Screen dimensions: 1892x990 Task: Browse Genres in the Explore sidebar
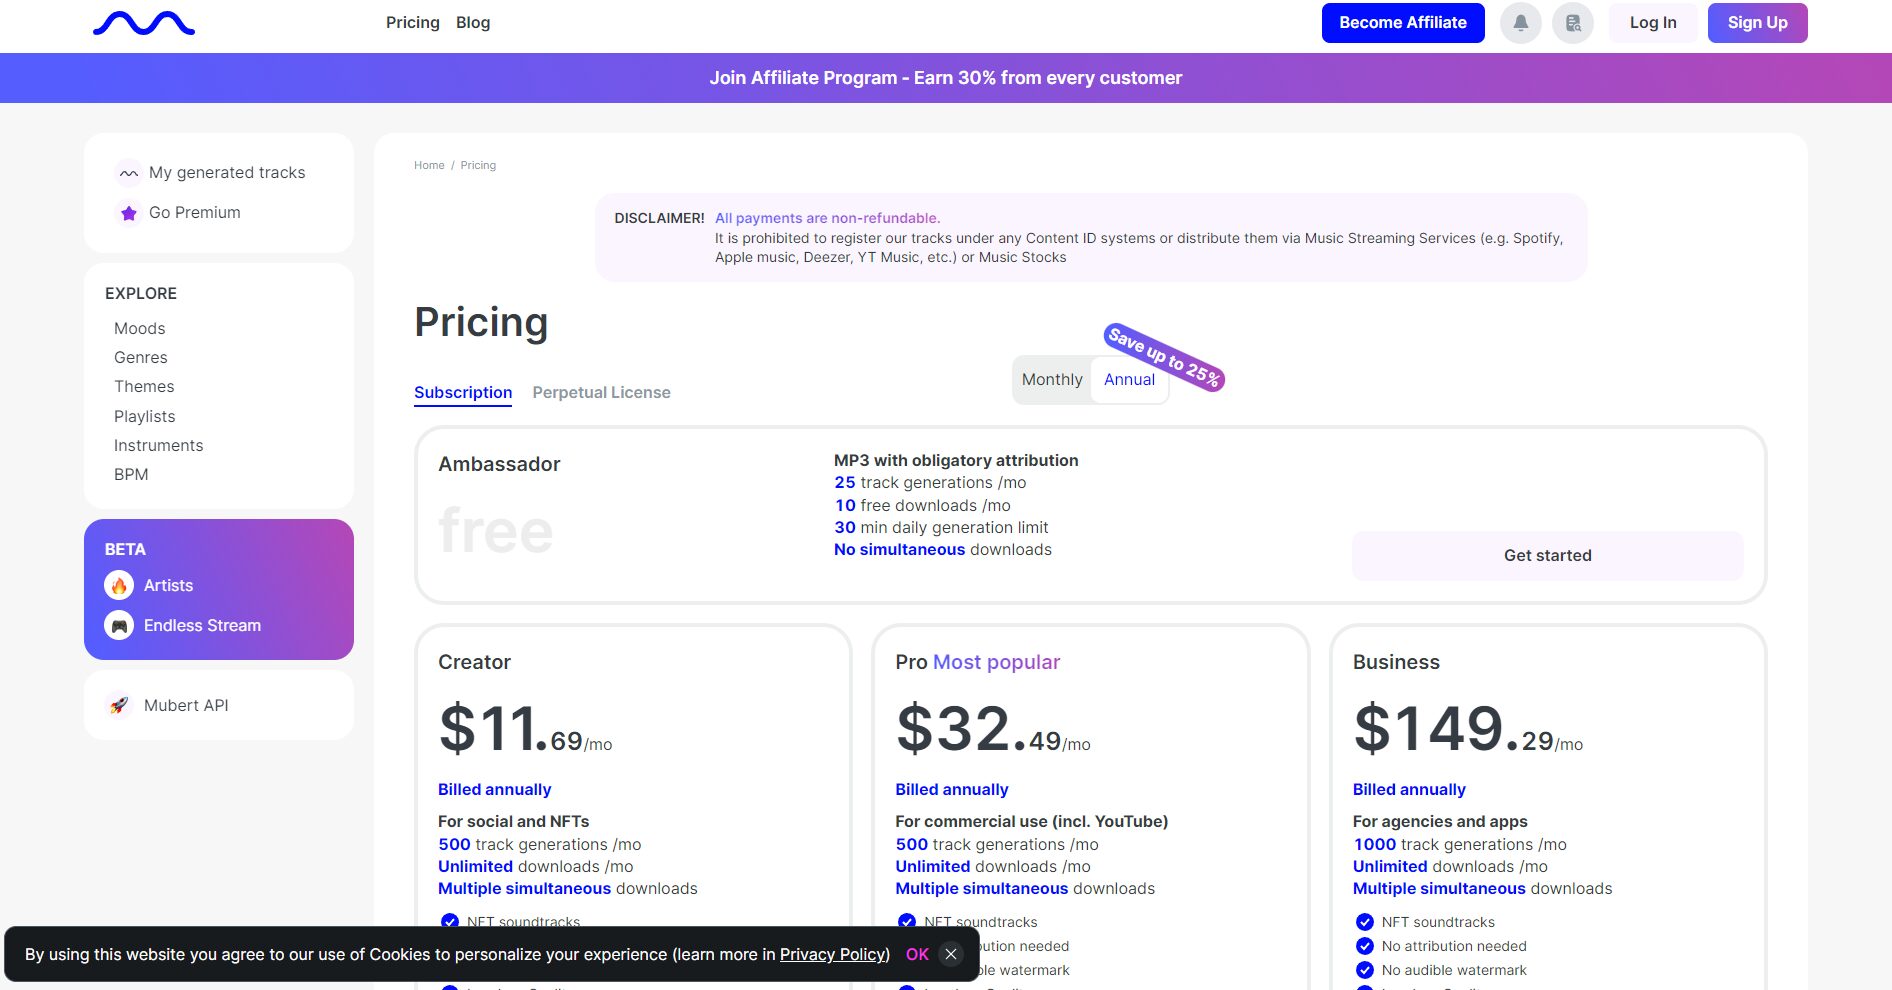tap(141, 358)
